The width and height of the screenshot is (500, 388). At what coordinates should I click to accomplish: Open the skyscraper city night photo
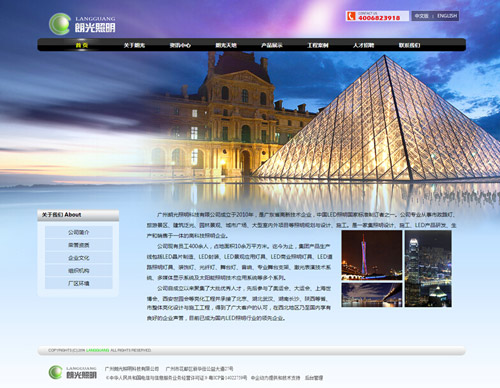coord(428,269)
